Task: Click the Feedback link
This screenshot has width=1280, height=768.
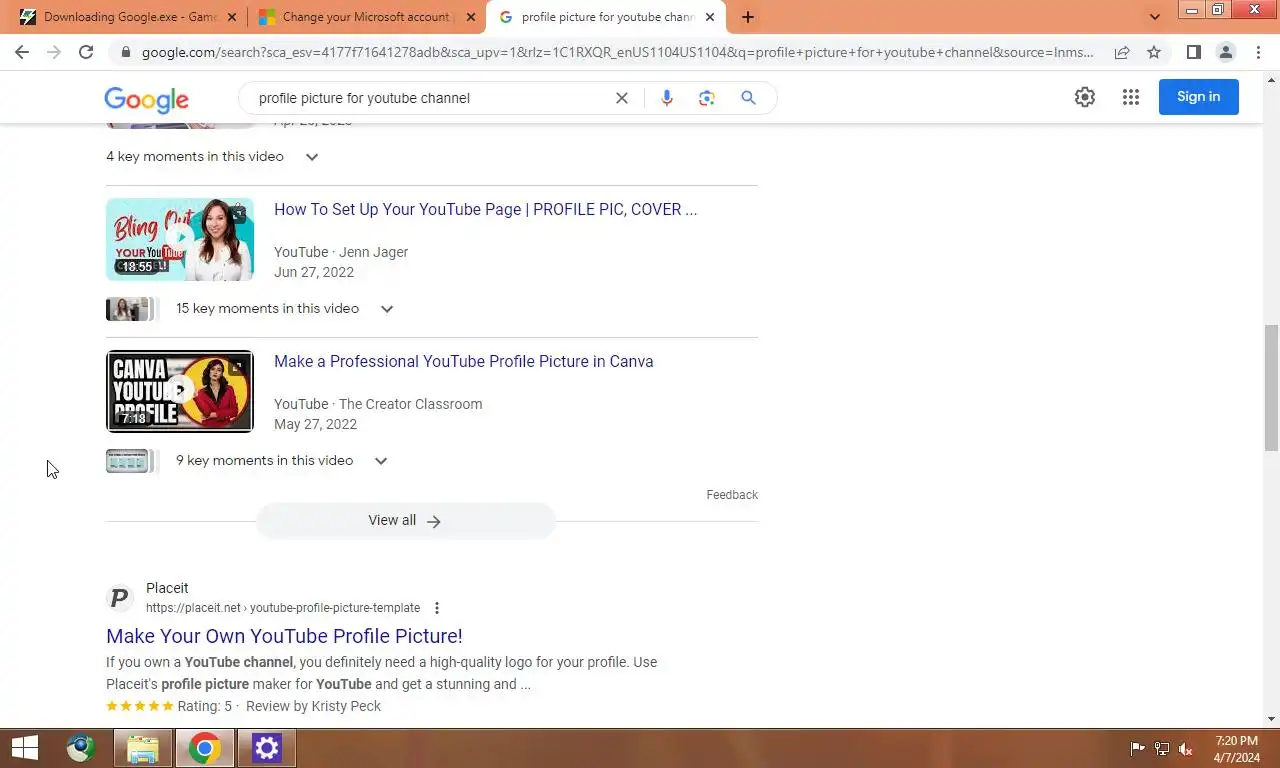Action: [x=732, y=495]
